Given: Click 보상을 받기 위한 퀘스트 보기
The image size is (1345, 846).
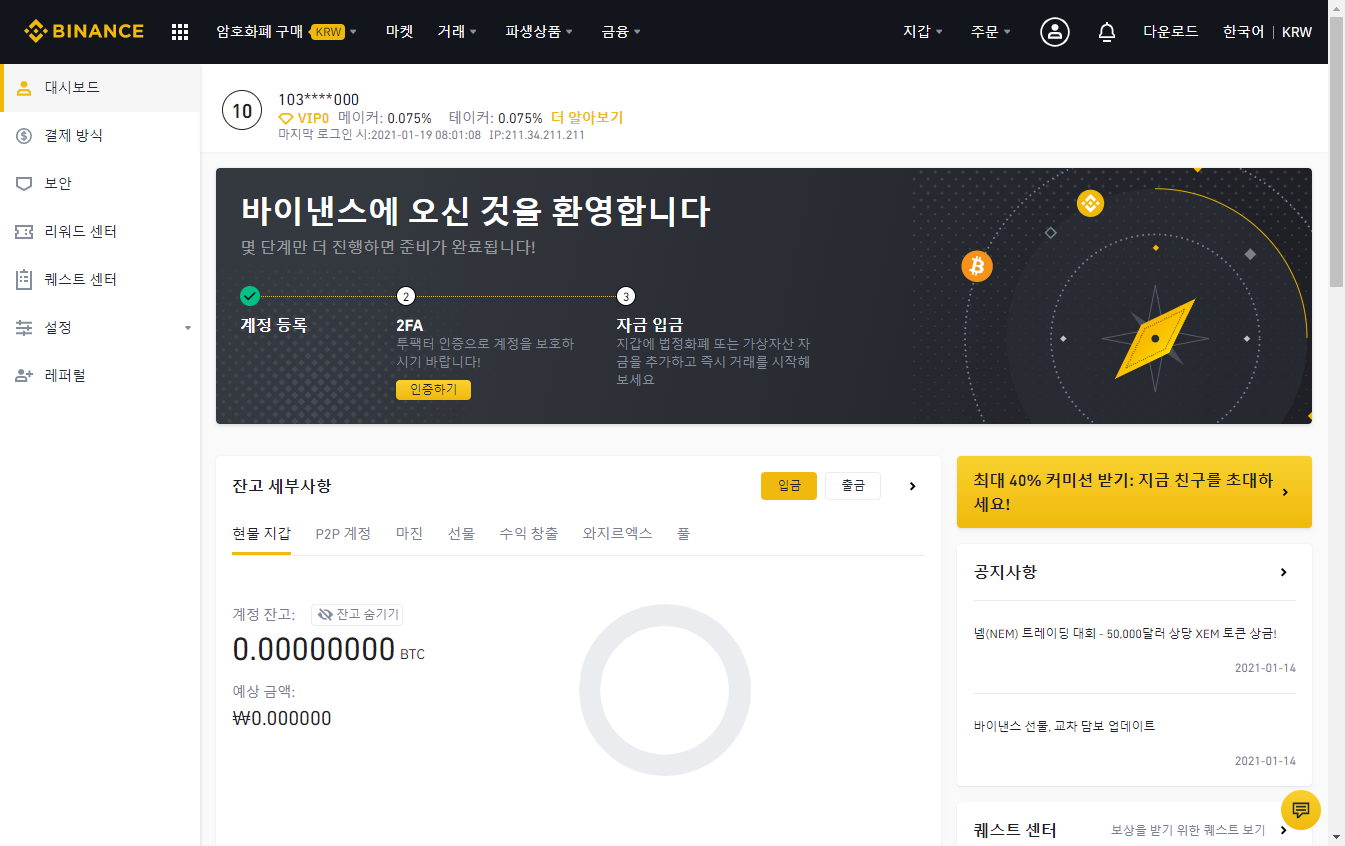Looking at the screenshot, I should 1188,830.
